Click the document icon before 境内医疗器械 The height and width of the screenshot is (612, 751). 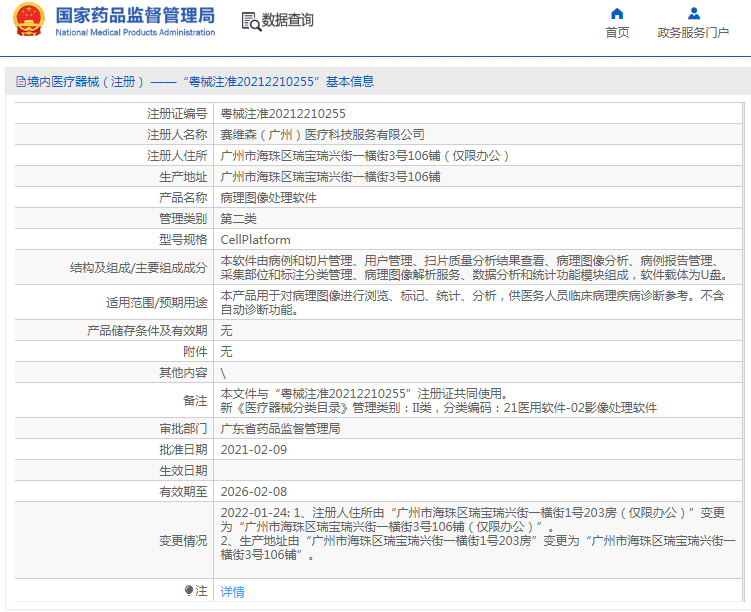(x=21, y=82)
